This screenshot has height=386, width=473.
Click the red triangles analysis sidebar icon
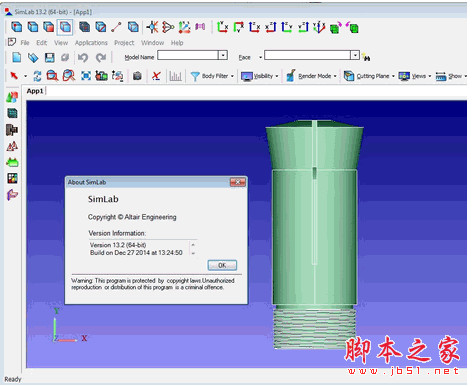pos(12,146)
